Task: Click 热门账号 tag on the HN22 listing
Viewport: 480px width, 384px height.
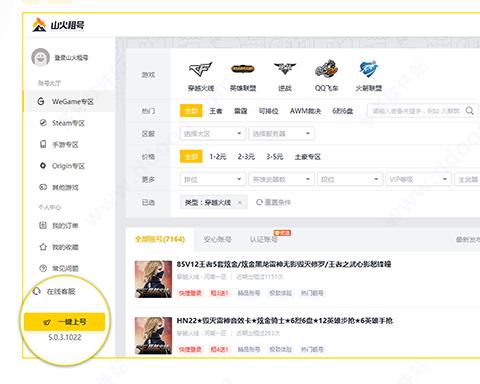Action: tap(312, 349)
